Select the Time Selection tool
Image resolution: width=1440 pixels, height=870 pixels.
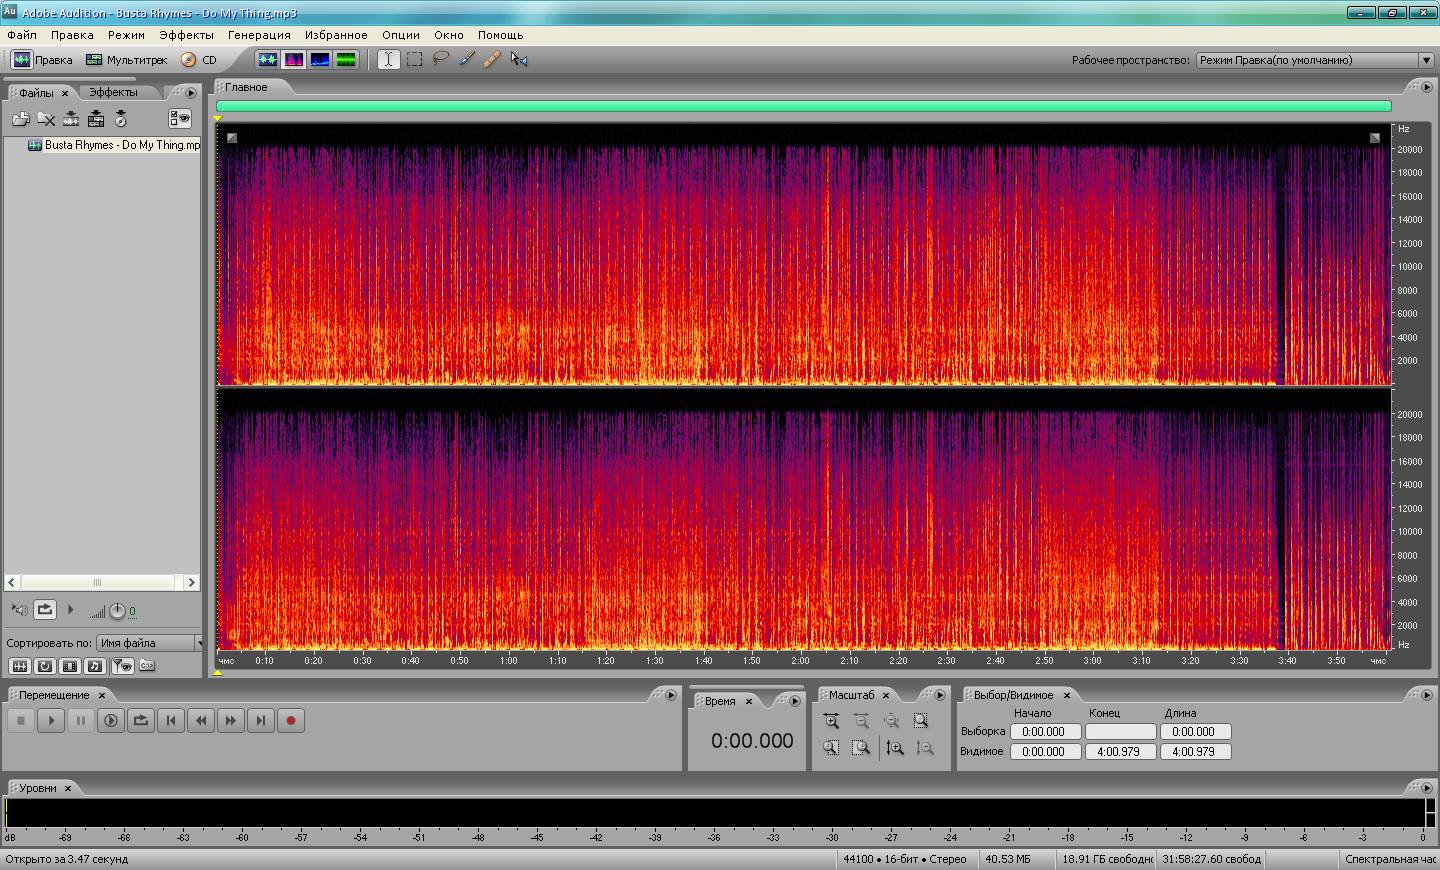coord(388,60)
